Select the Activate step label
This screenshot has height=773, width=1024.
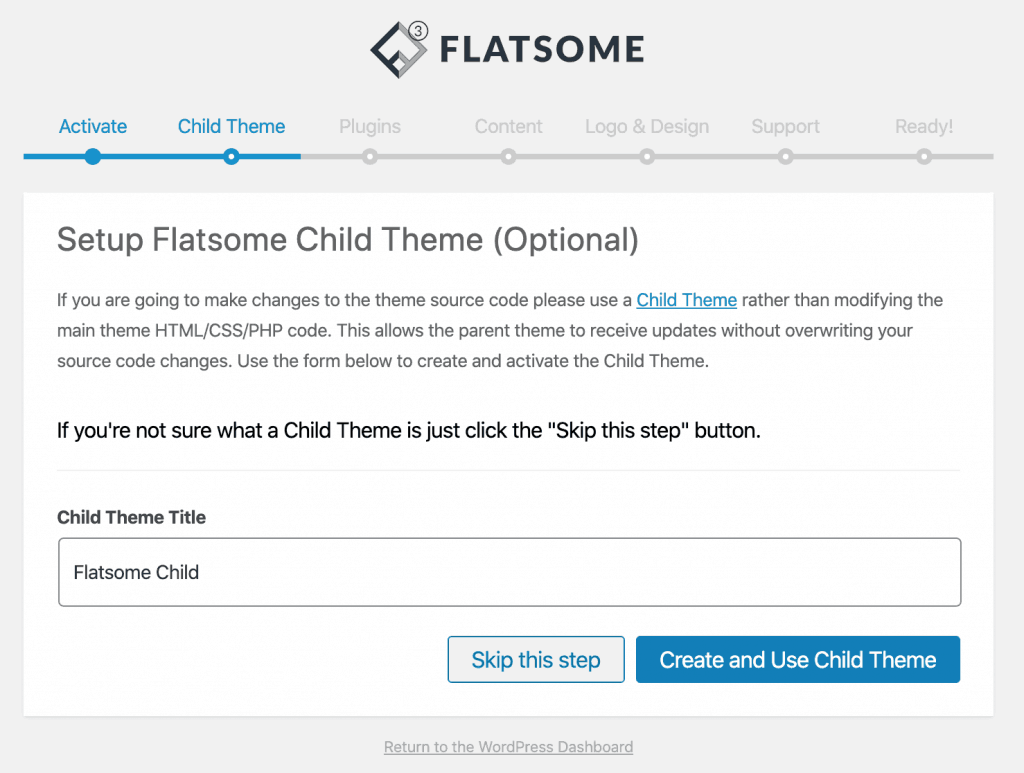(x=92, y=126)
